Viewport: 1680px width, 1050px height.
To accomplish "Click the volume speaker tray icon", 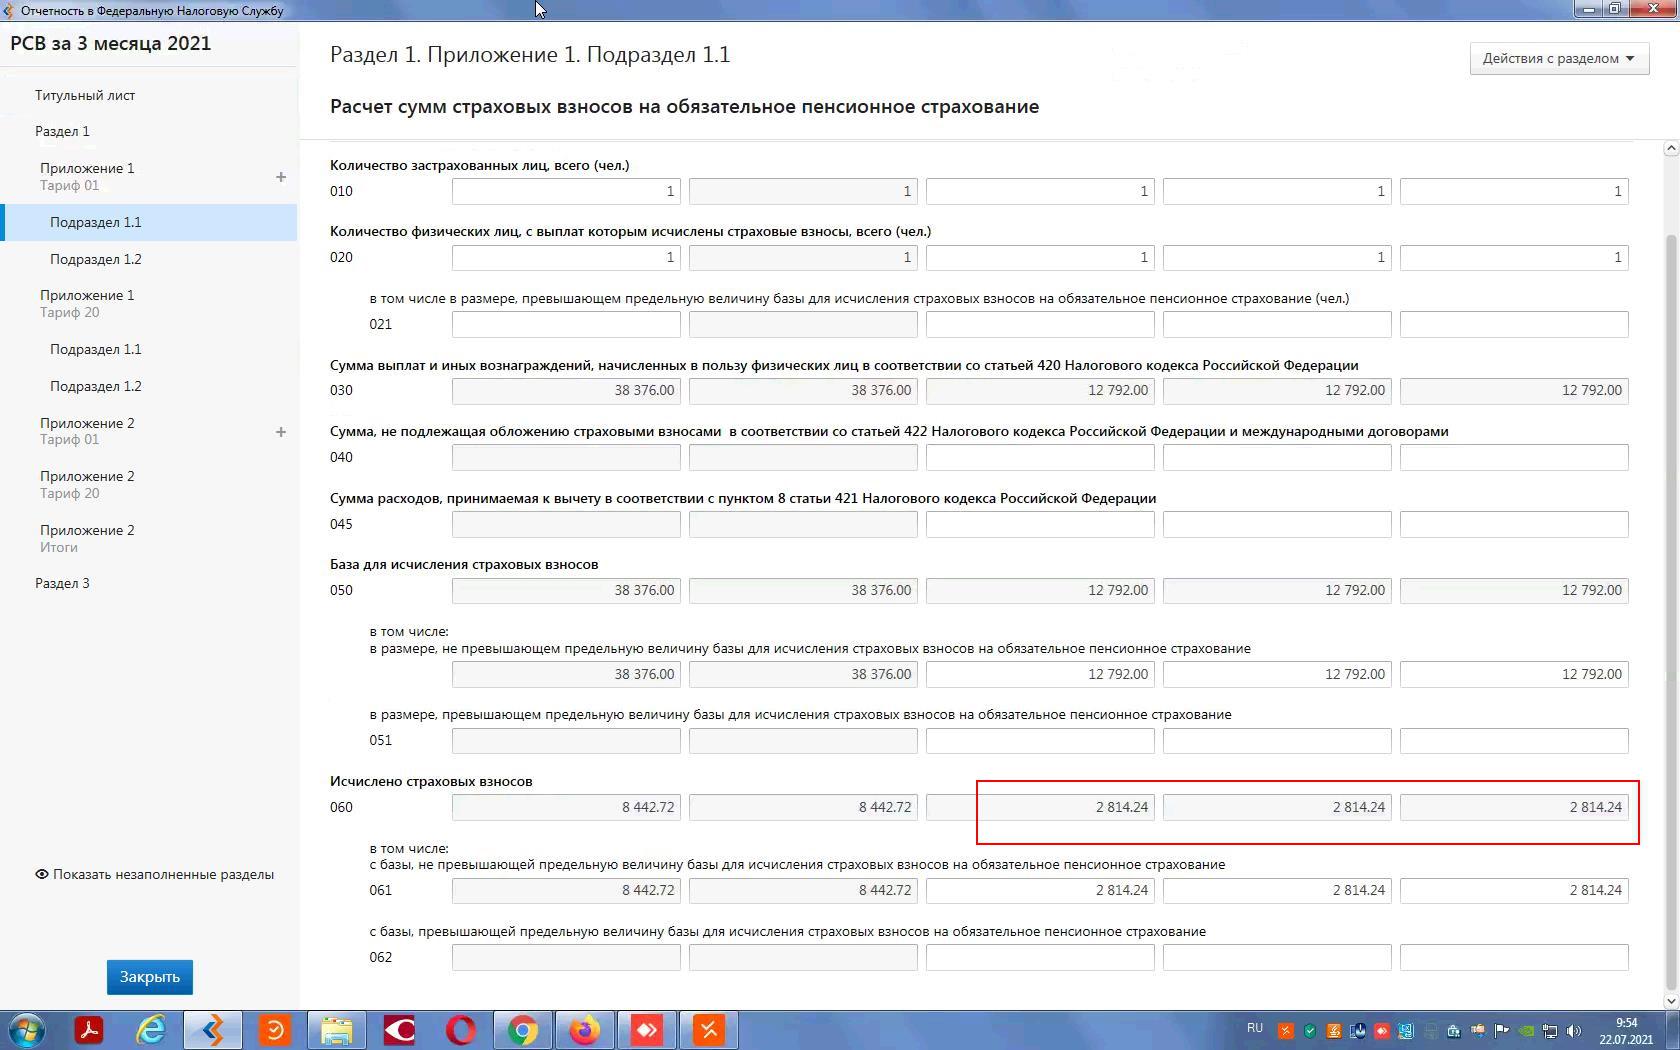I will [1574, 1031].
